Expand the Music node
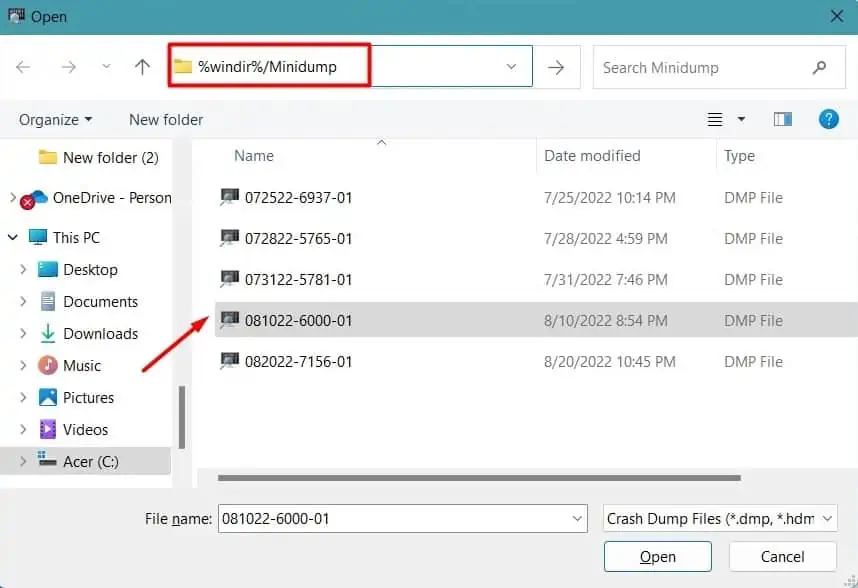 point(23,365)
